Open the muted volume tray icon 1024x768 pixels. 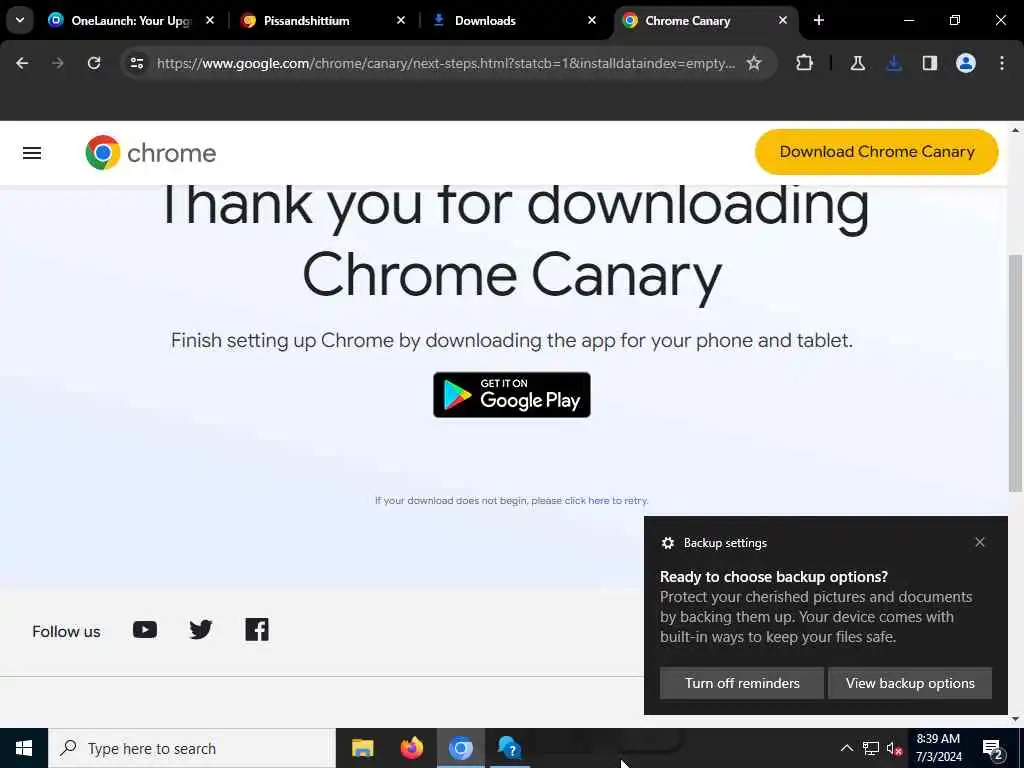pos(894,748)
